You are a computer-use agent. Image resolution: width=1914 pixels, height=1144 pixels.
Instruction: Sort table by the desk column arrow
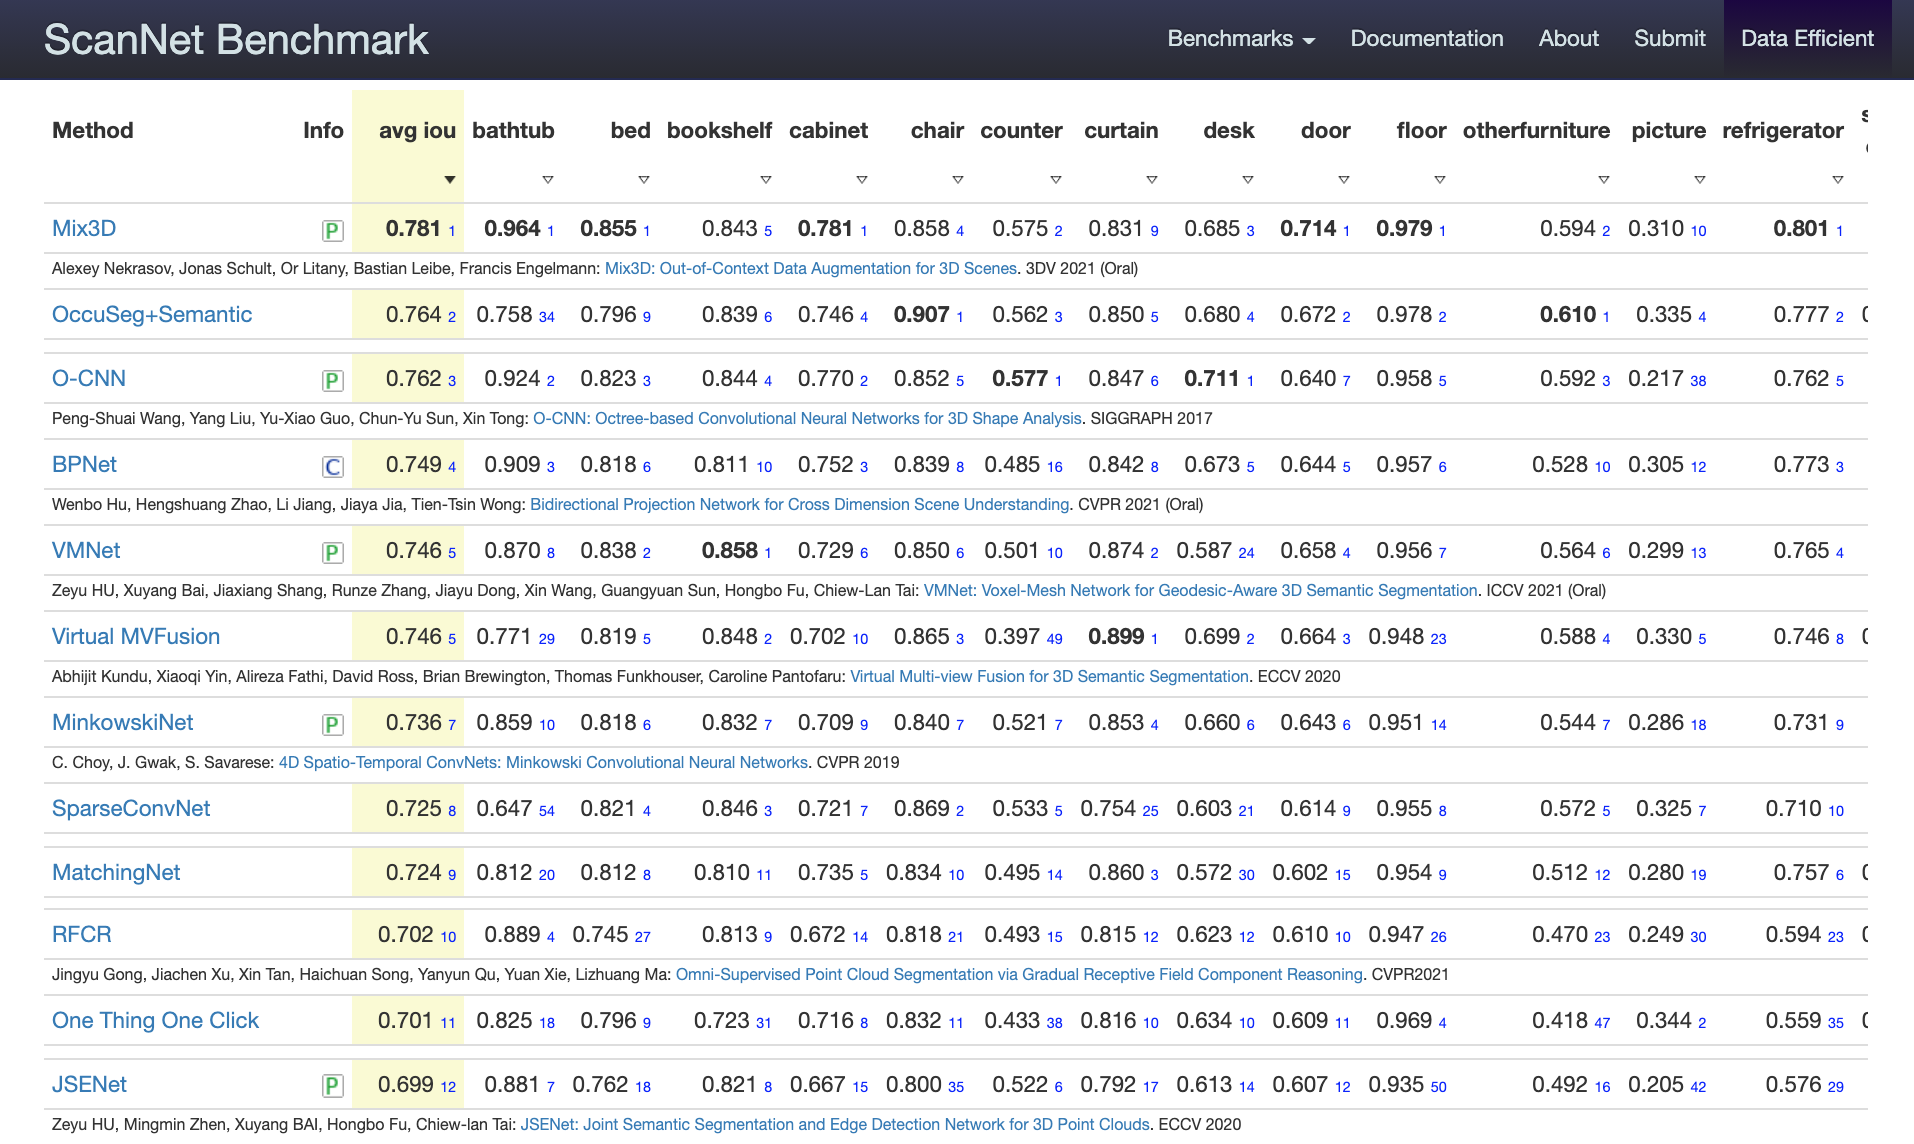(x=1248, y=180)
